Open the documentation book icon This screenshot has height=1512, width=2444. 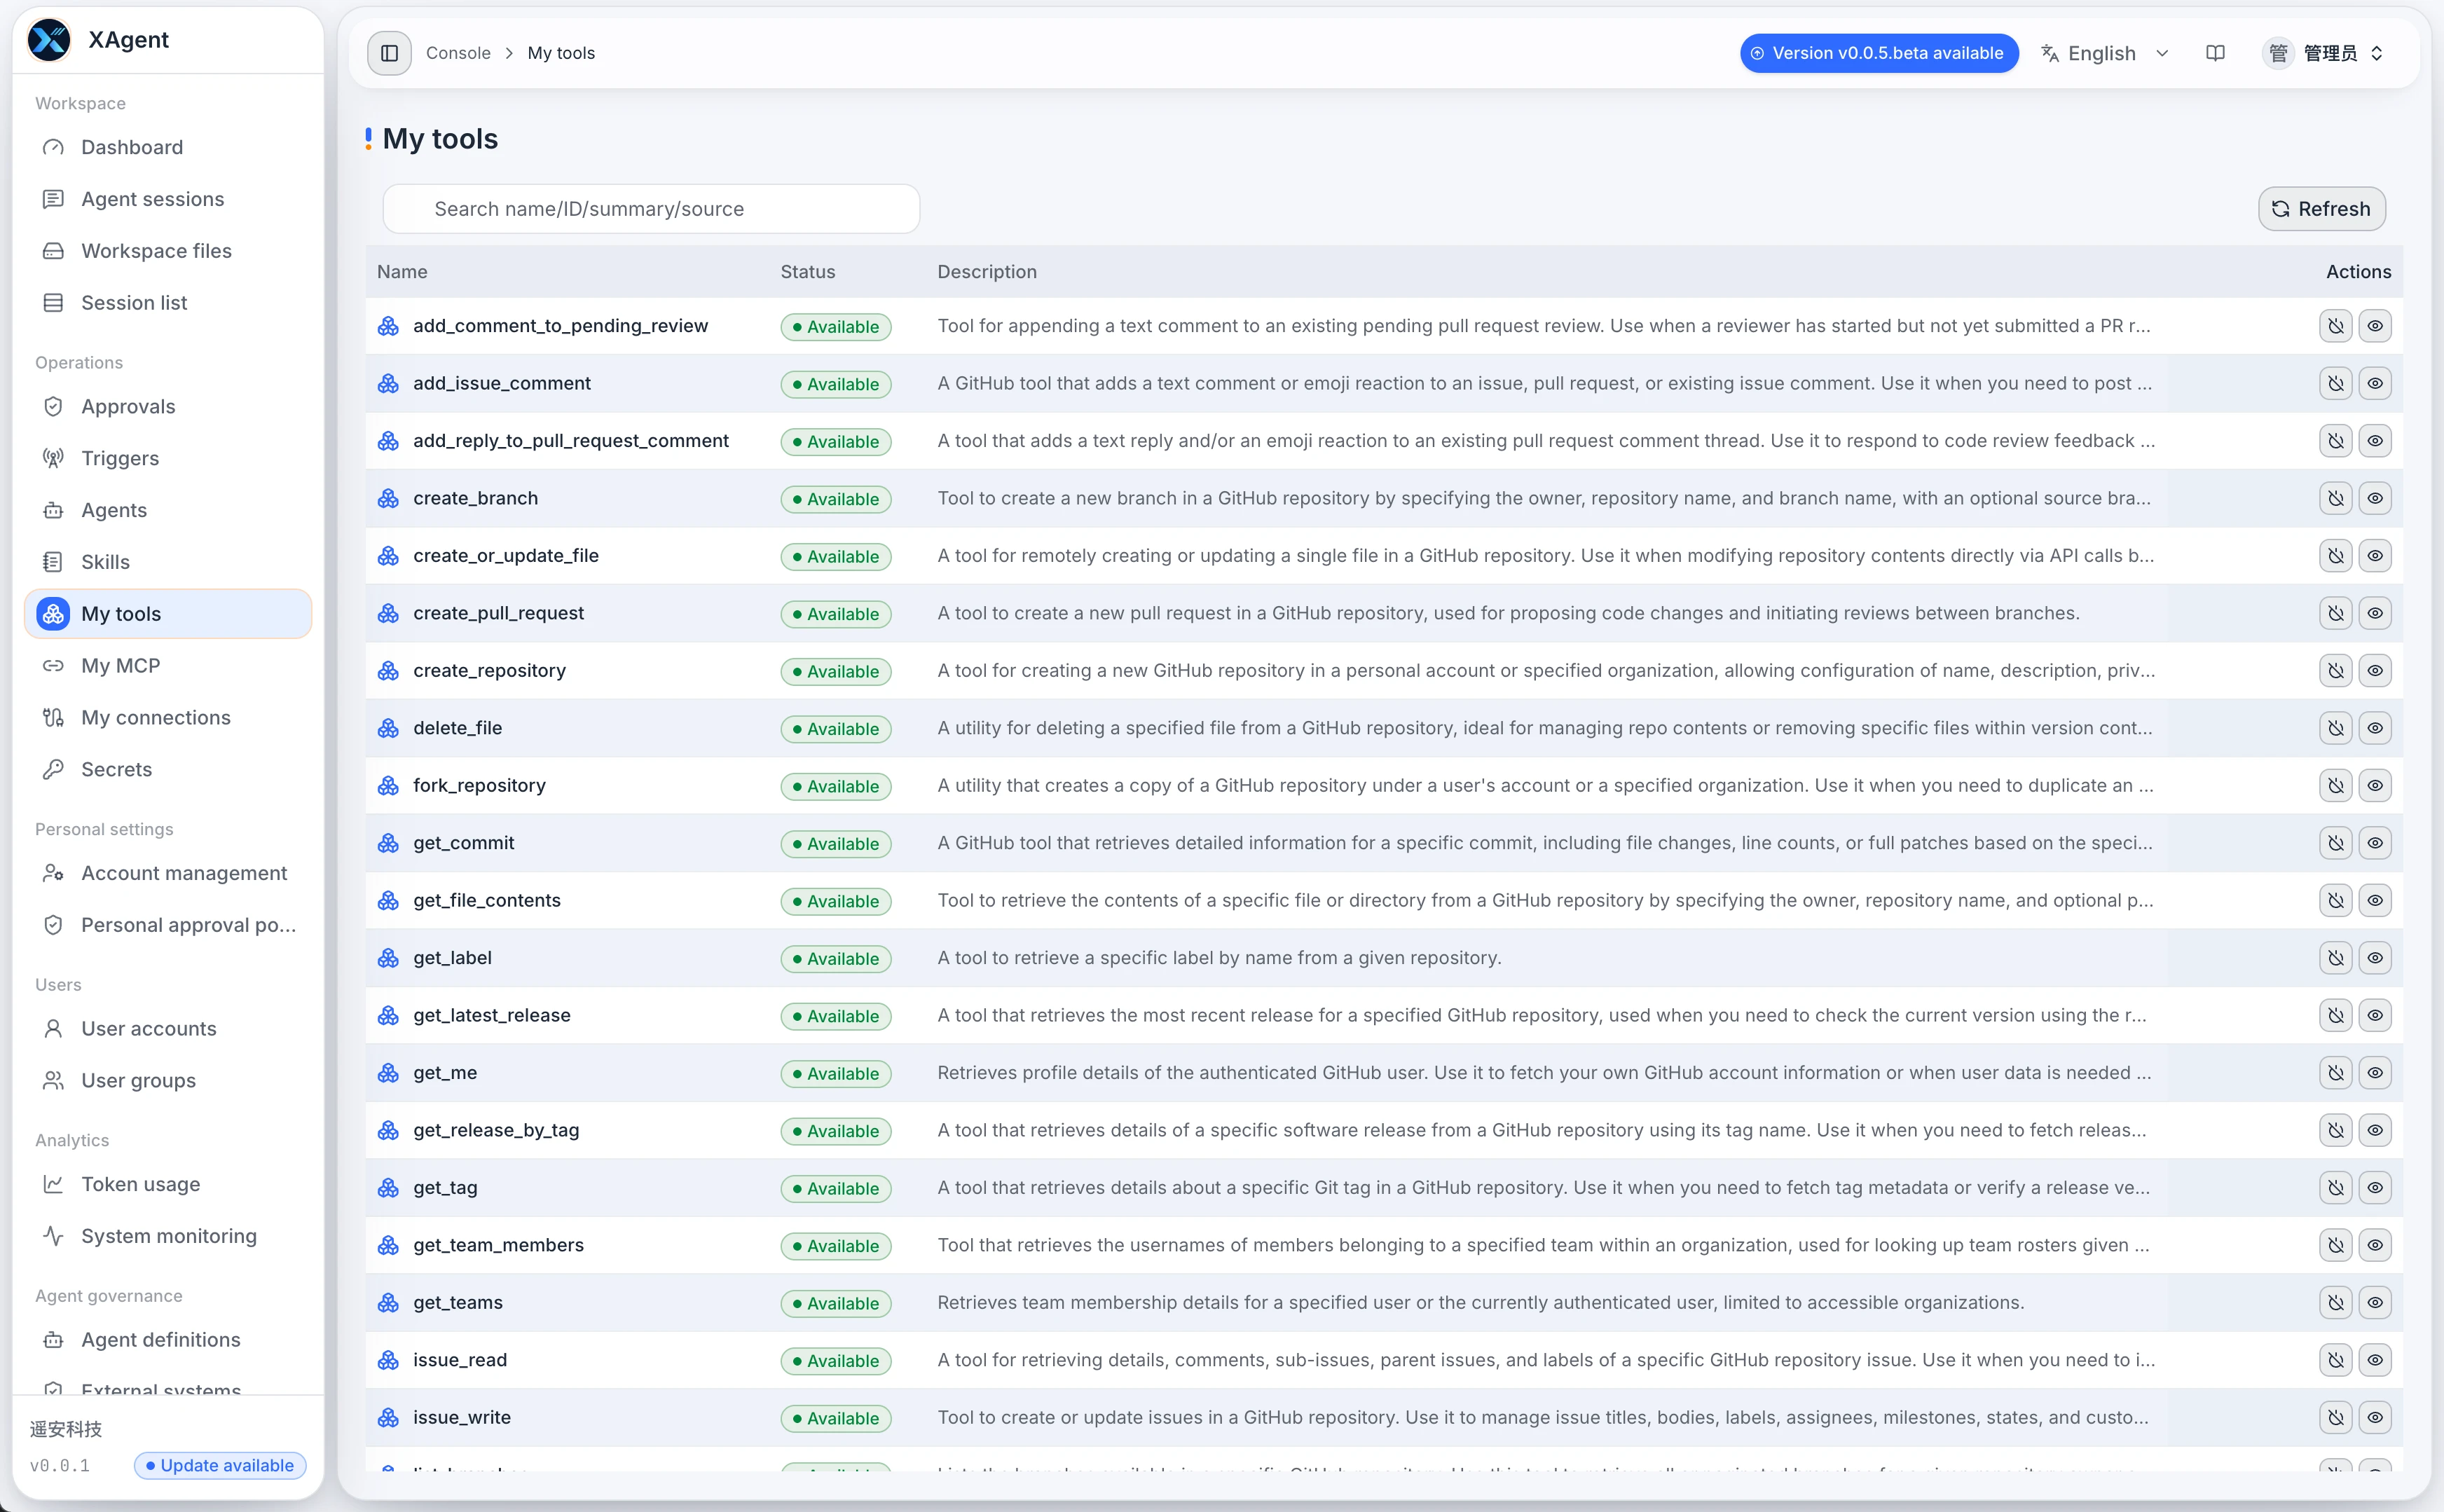click(2215, 53)
